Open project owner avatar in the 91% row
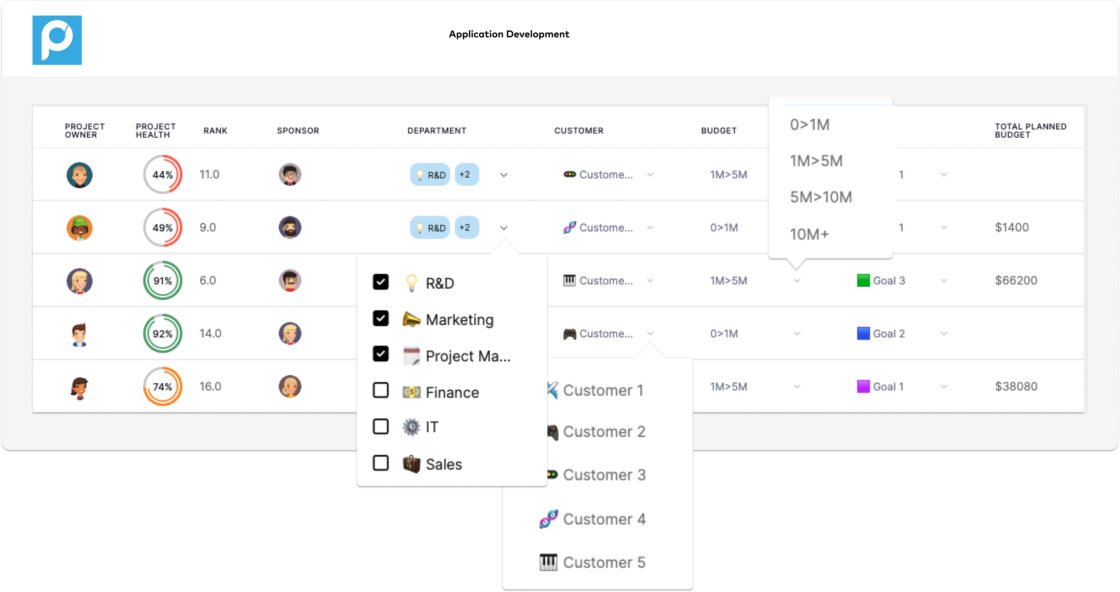Viewport: 1120px width, 592px height. [x=79, y=281]
